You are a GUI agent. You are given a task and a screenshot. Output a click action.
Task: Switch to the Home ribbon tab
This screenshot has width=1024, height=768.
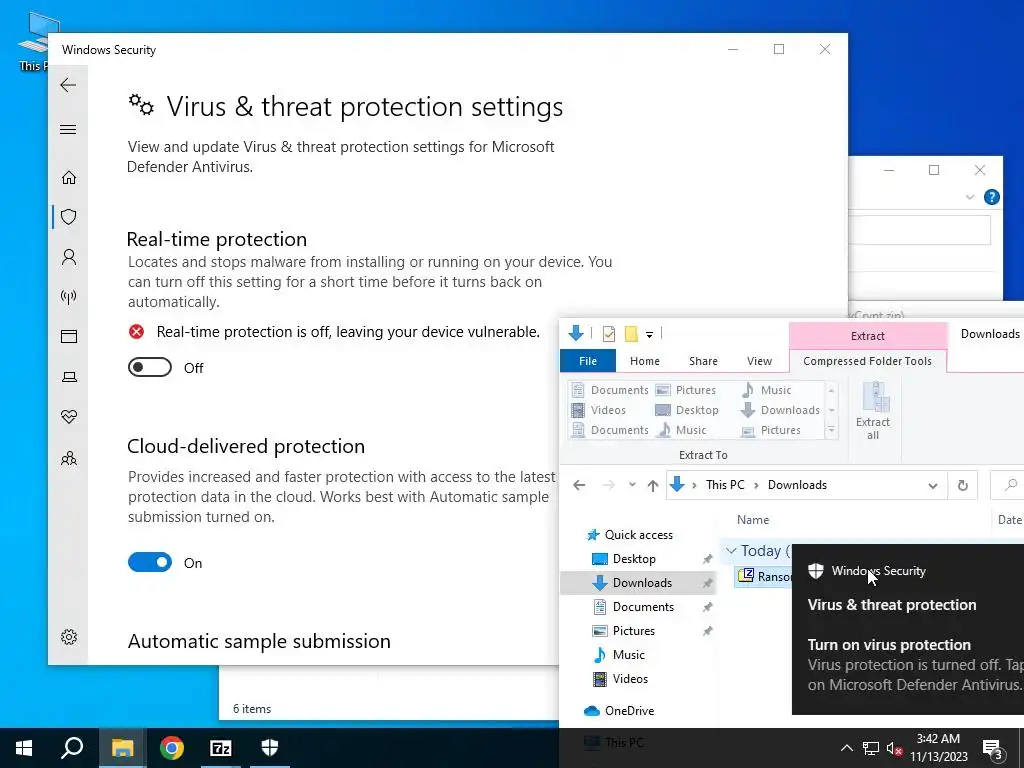click(645, 361)
